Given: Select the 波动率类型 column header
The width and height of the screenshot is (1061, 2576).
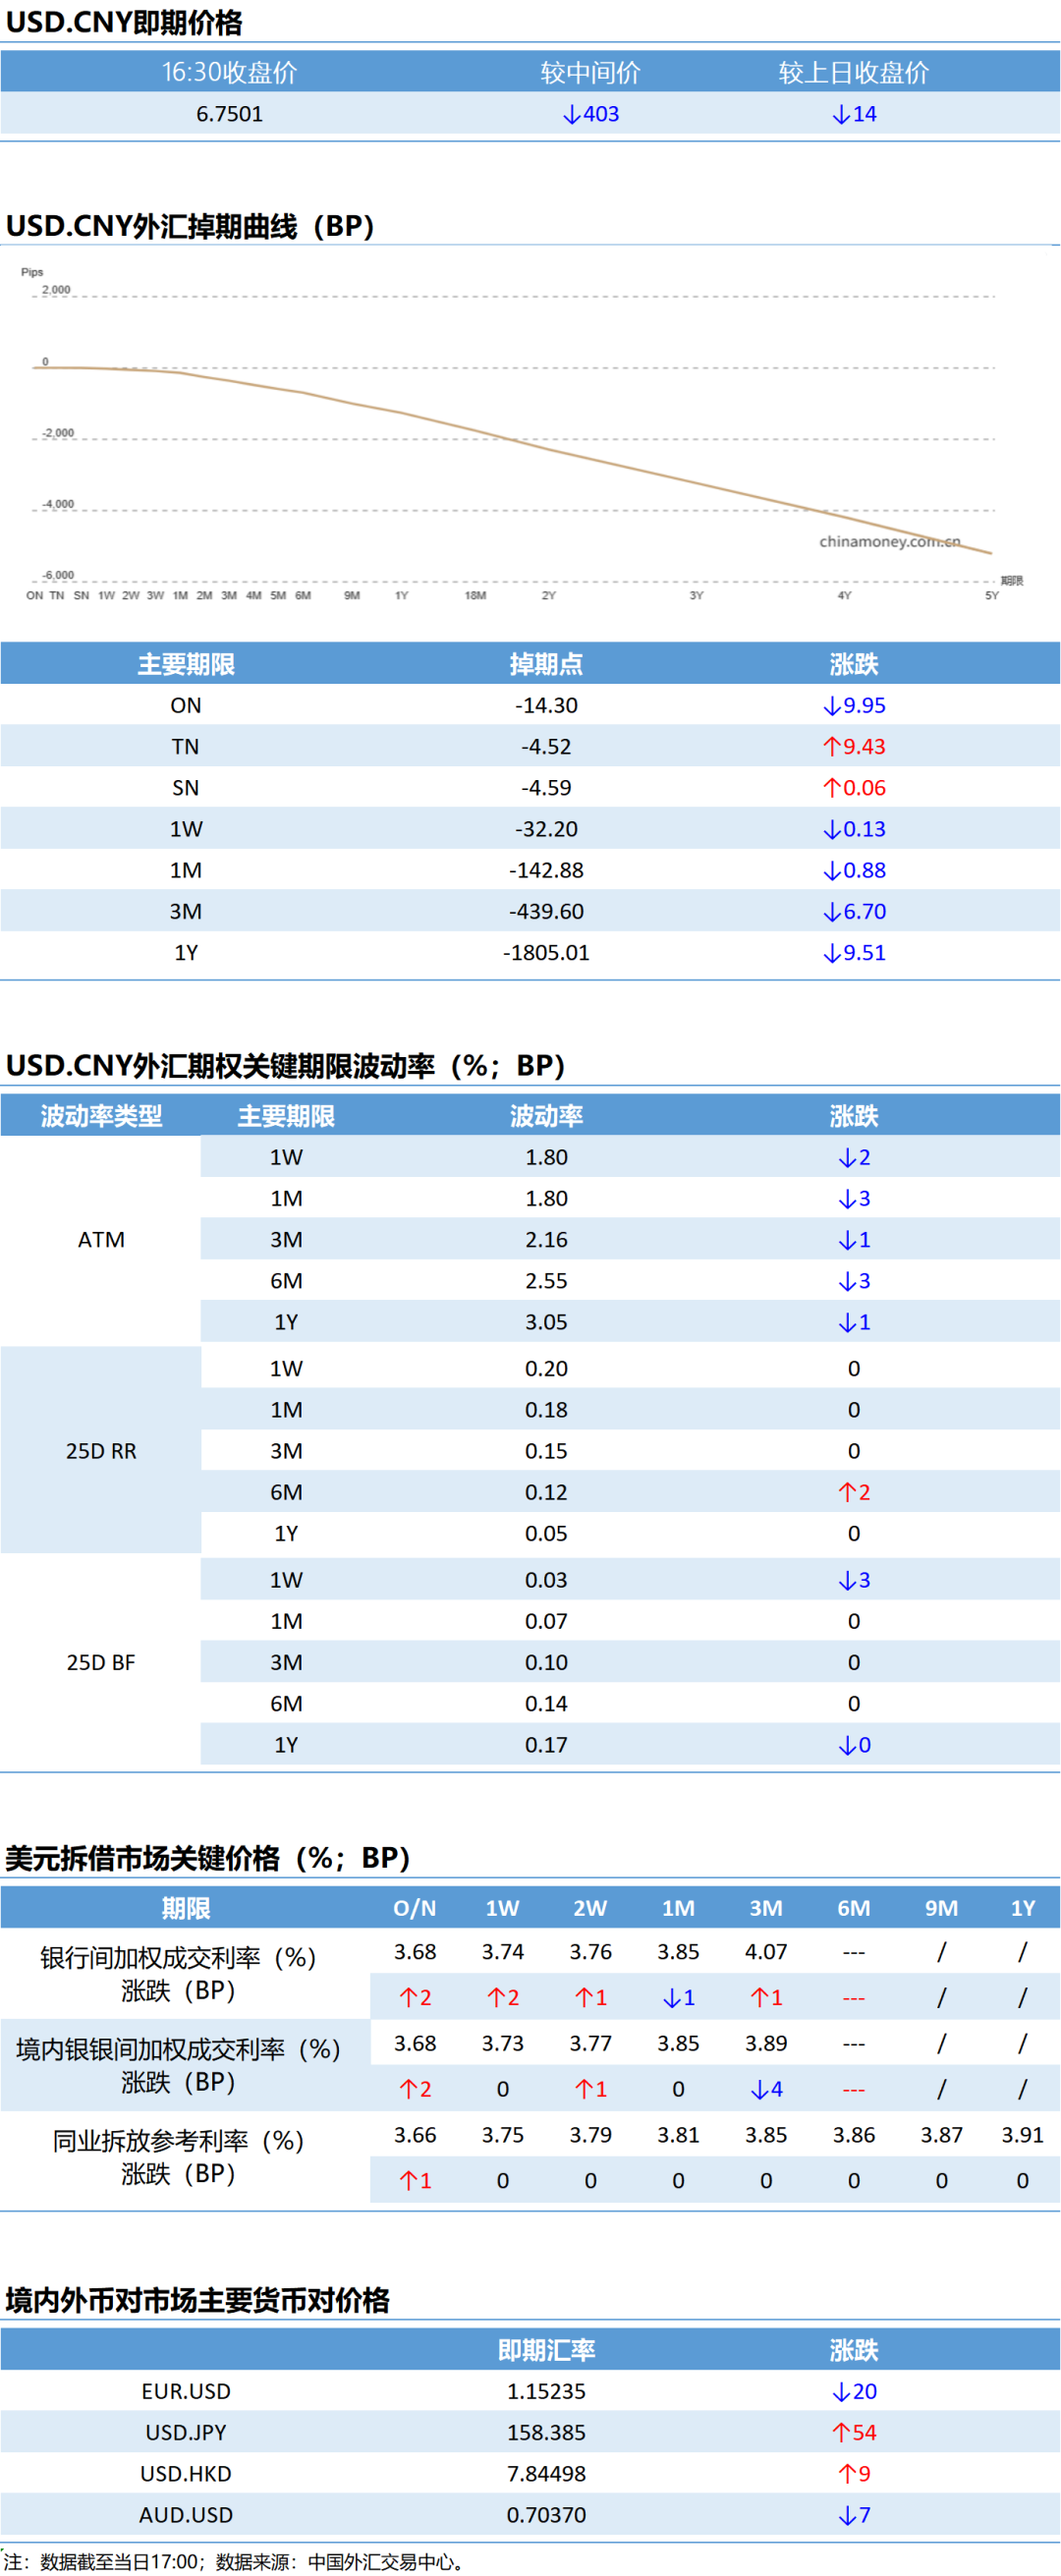Looking at the screenshot, I should coord(101,1116).
